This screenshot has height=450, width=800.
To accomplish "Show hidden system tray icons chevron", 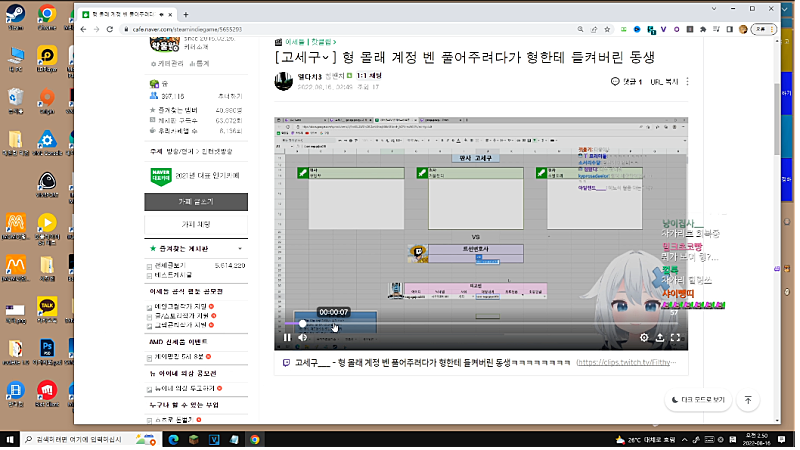I will [684, 439].
